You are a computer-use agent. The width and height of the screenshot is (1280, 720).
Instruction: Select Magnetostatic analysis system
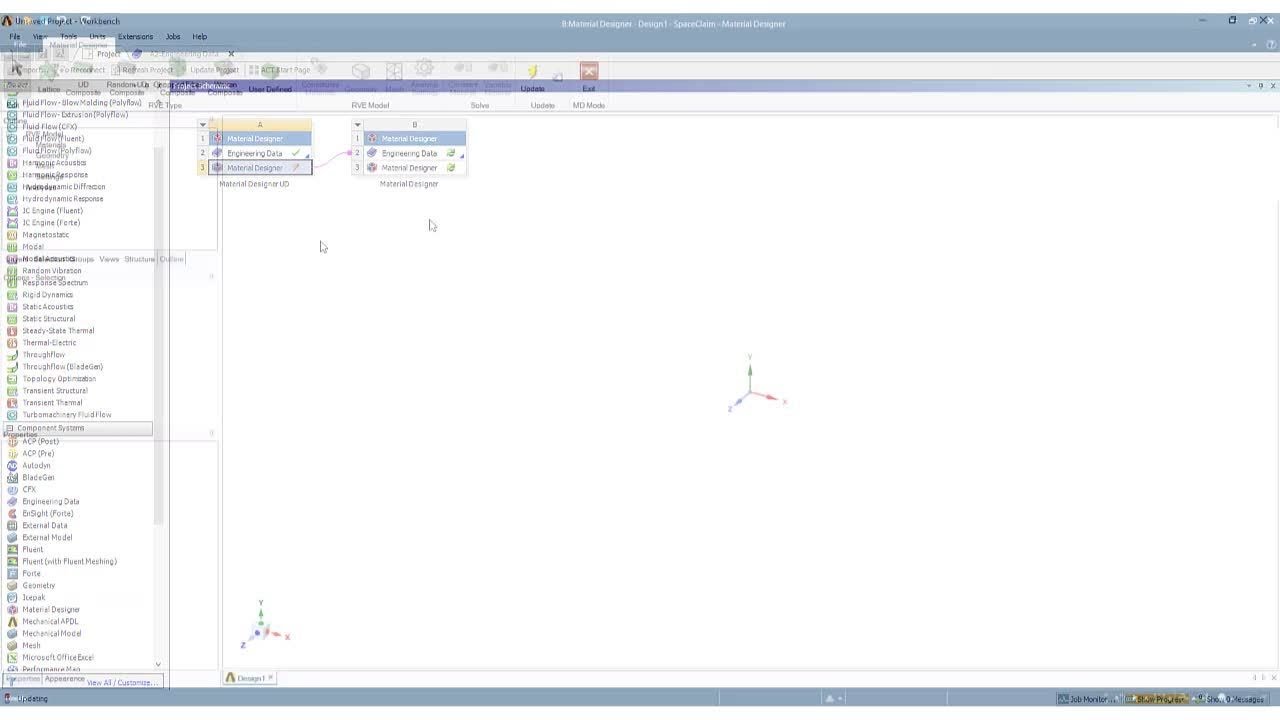(46, 235)
